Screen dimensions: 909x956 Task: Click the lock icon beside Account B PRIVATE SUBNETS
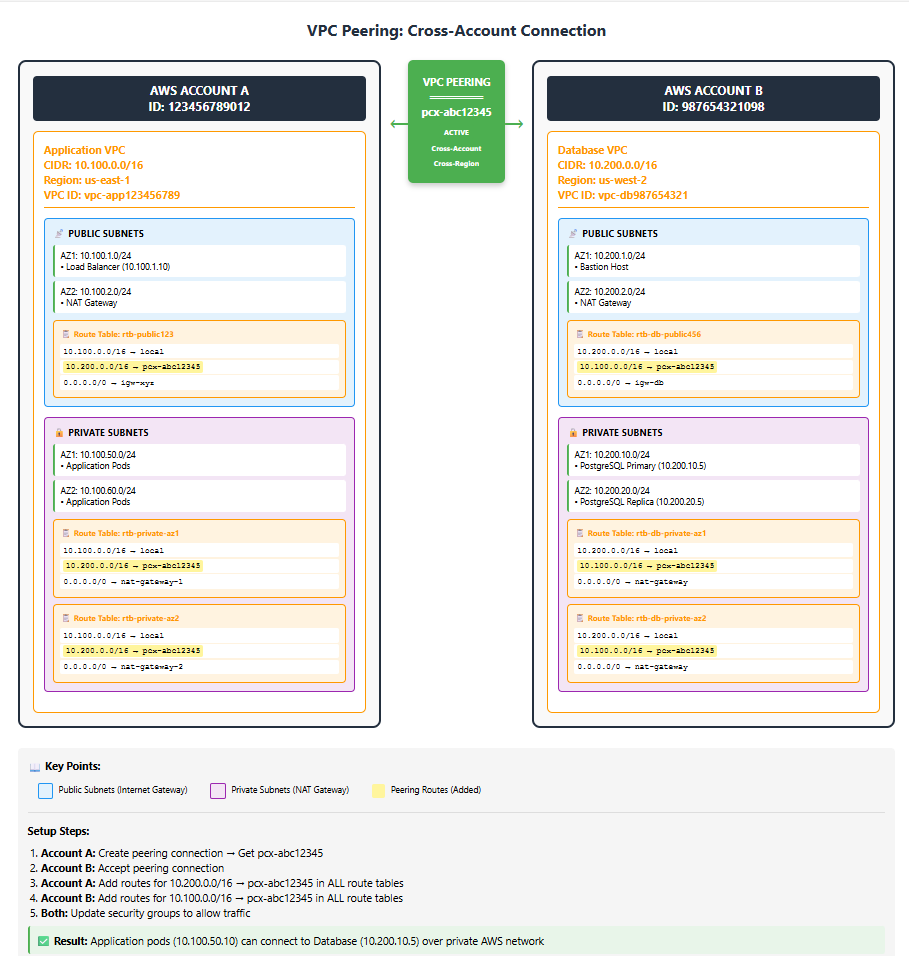[x=573, y=432]
